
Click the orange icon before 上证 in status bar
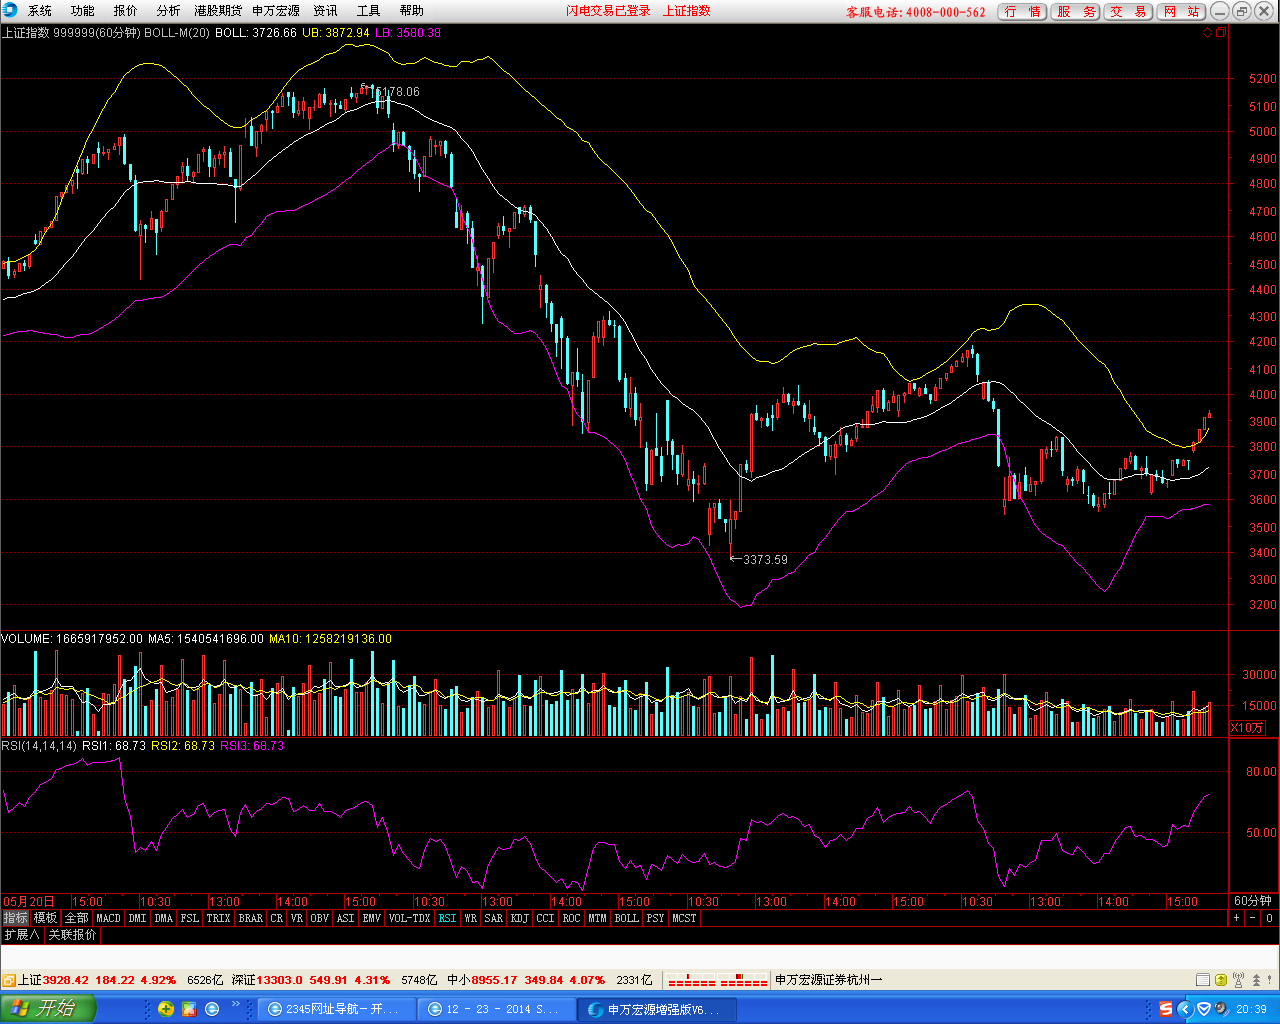(9, 980)
